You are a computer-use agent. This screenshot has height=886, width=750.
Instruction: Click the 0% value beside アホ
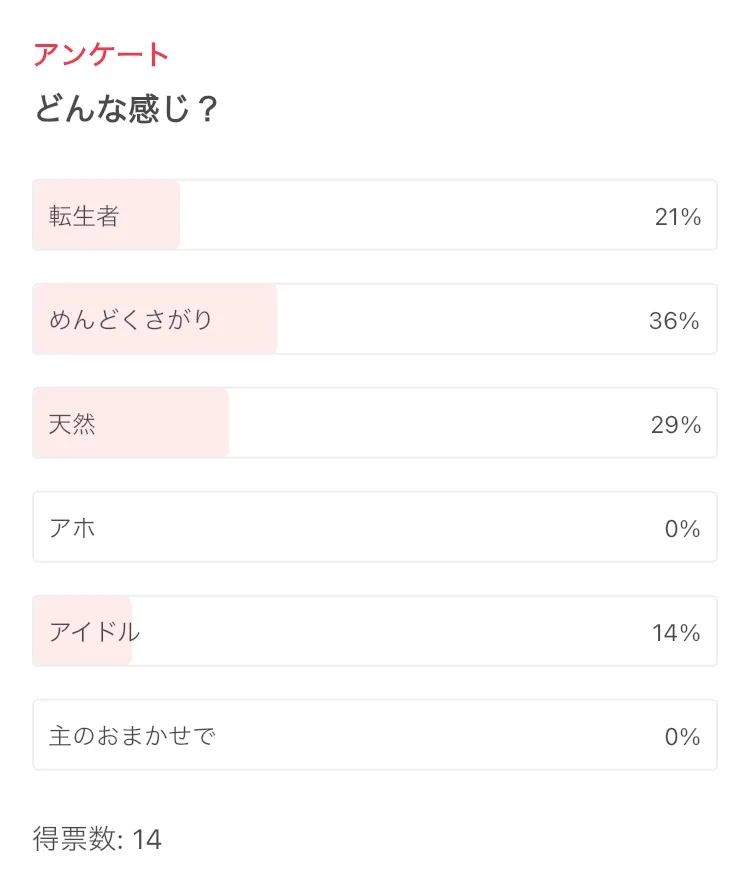682,529
